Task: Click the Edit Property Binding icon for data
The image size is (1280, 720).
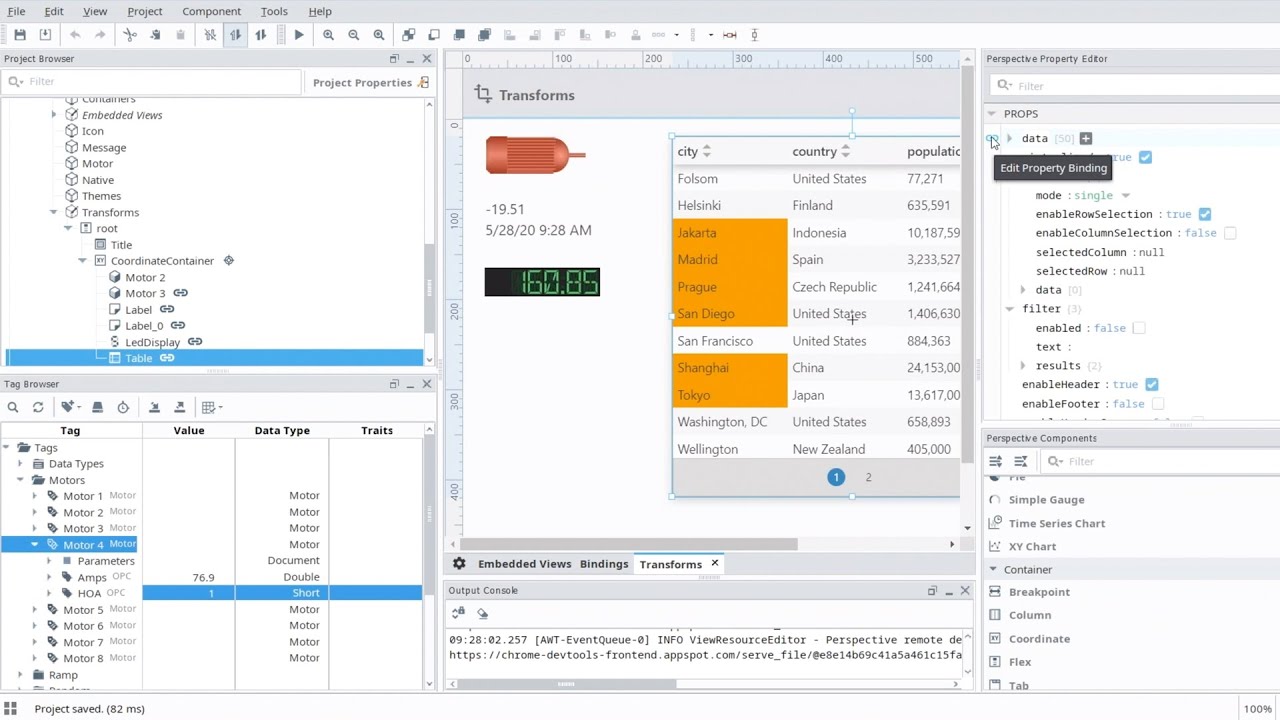Action: pos(991,139)
